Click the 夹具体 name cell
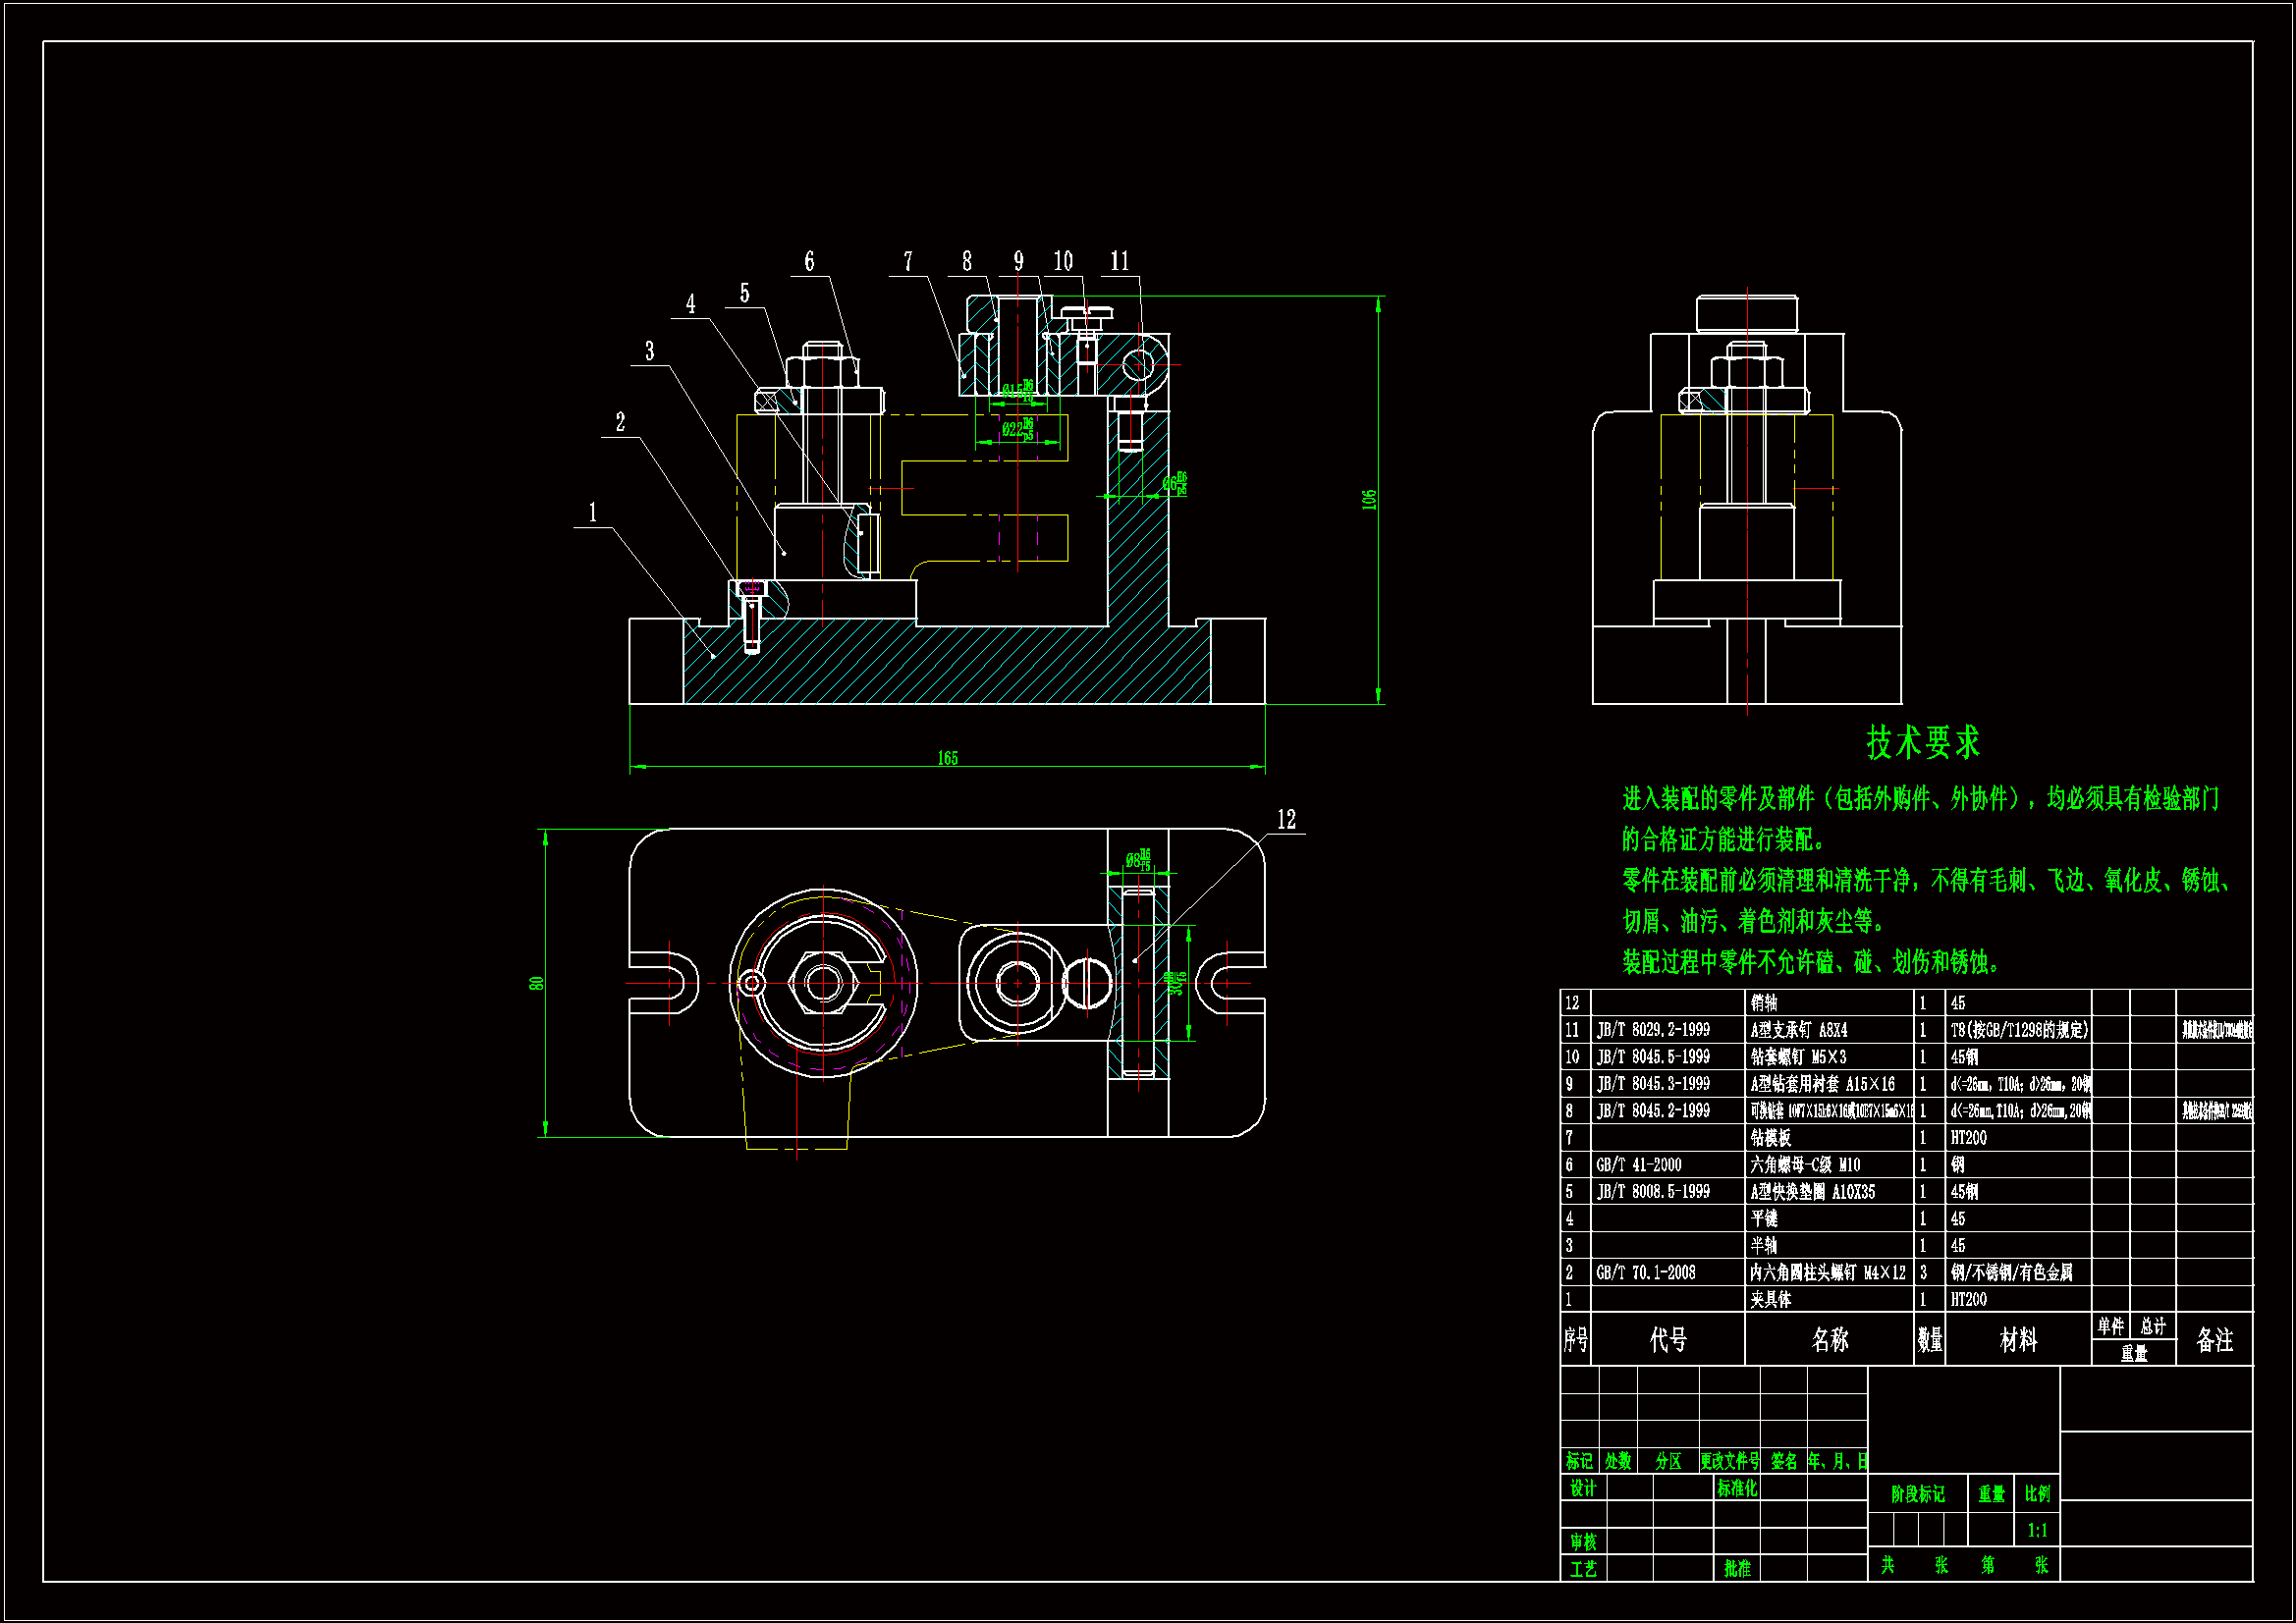Image resolution: width=2296 pixels, height=1623 pixels. pyautogui.click(x=1770, y=1300)
